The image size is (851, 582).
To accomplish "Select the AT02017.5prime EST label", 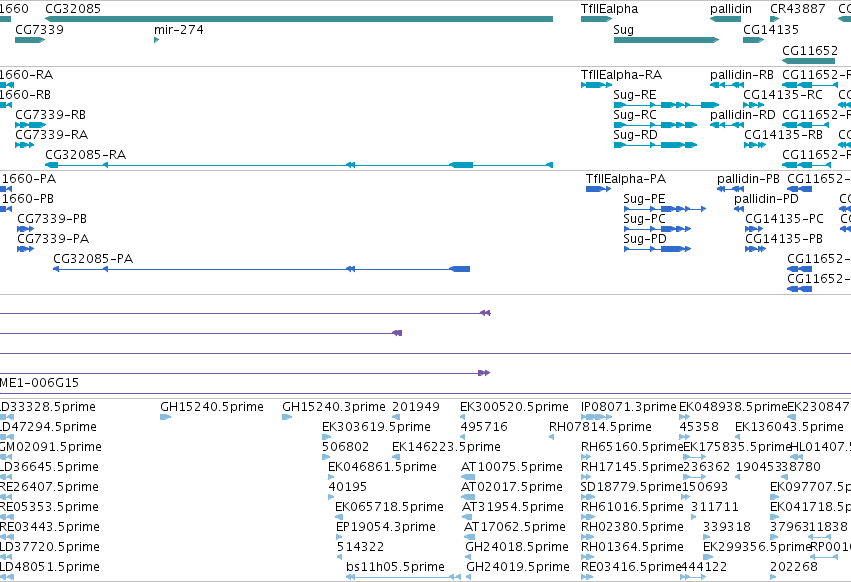I will [x=512, y=487].
